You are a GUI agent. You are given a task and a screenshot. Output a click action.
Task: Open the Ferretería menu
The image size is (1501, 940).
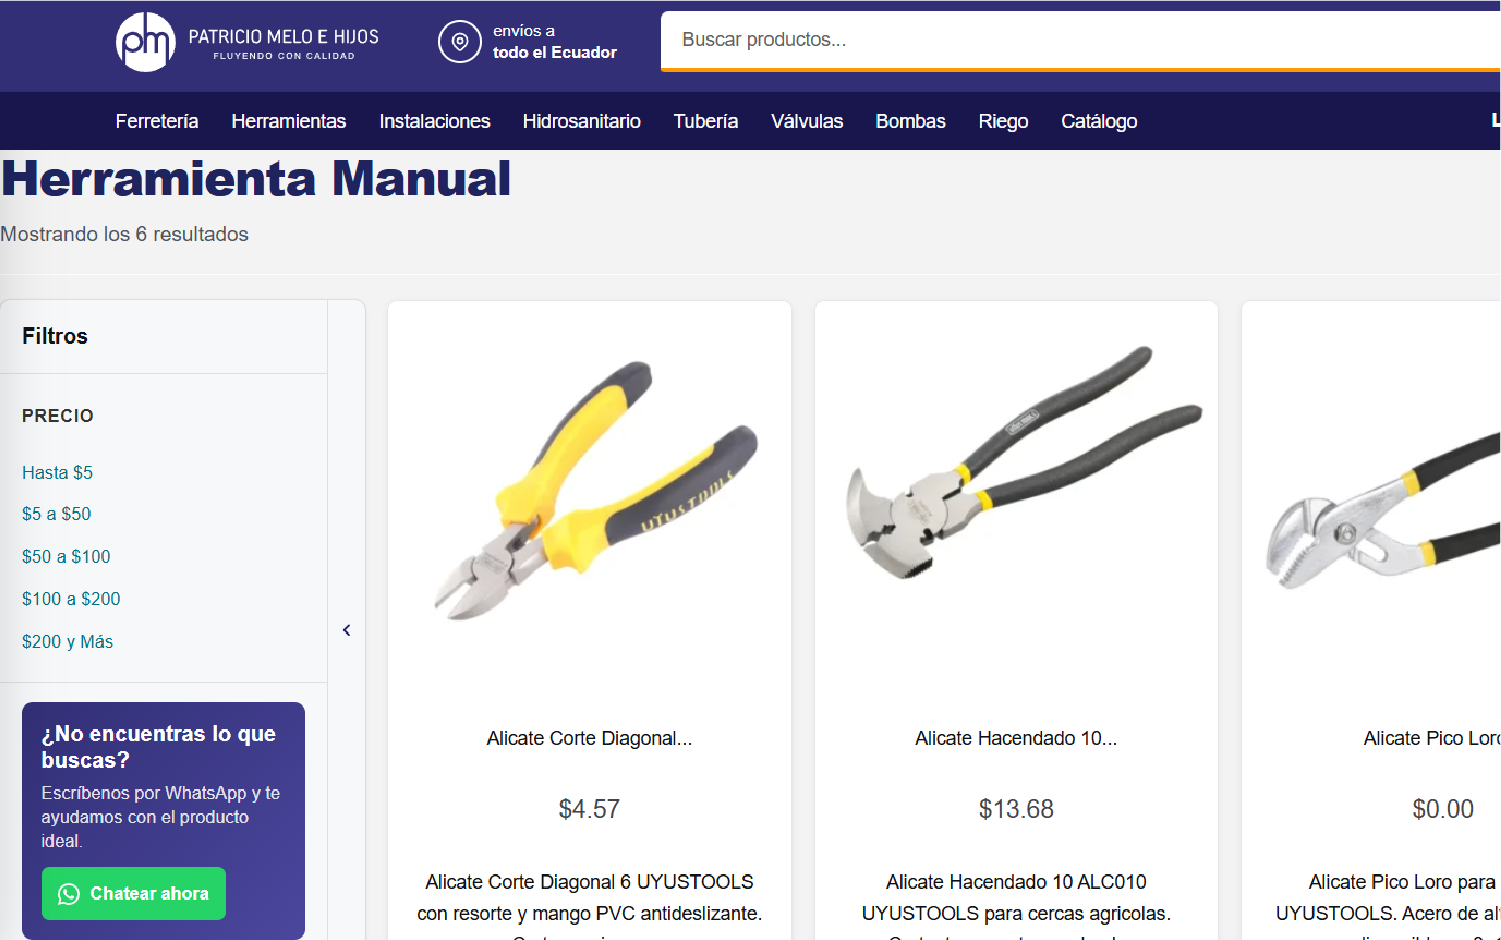[x=157, y=121]
